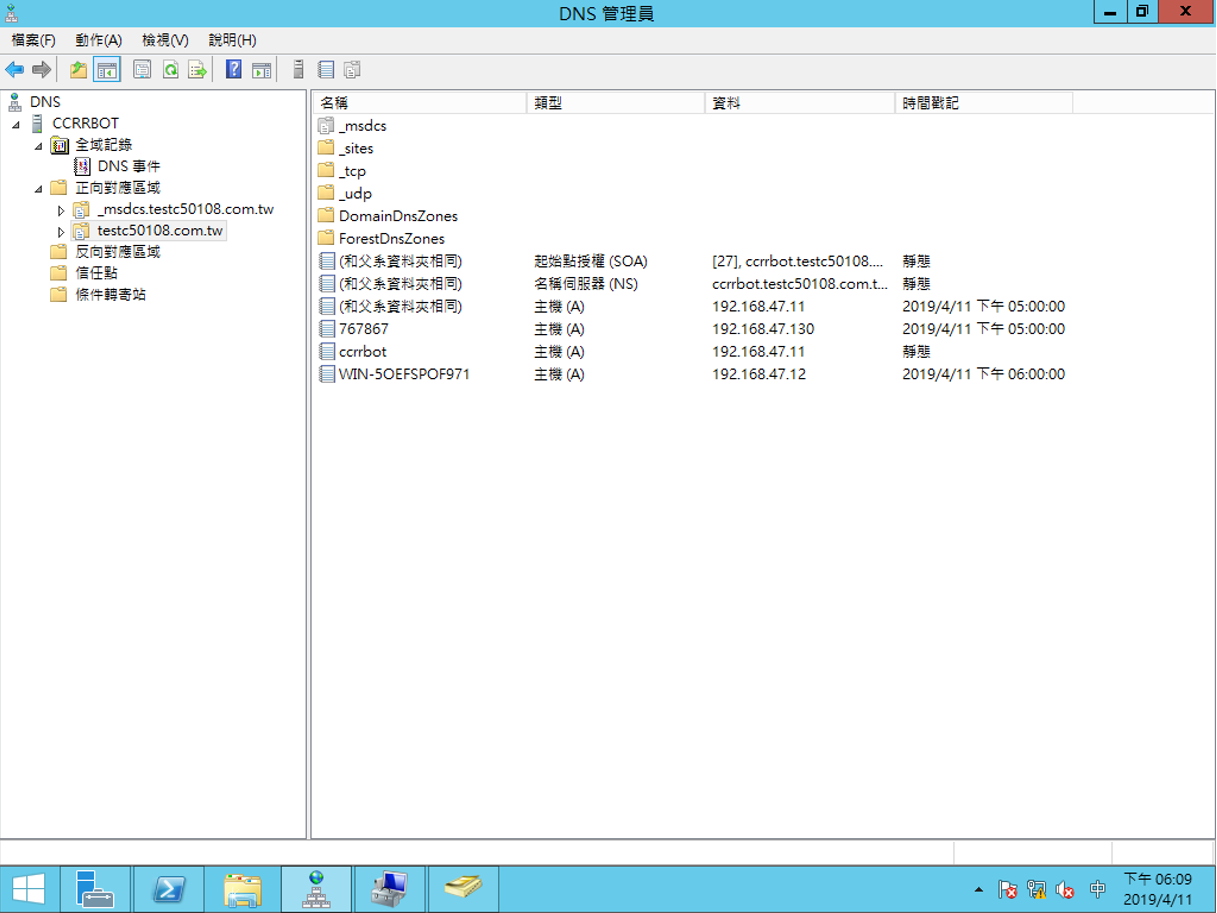Open the 動作(A) menu
This screenshot has width=1217, height=913.
[98, 40]
